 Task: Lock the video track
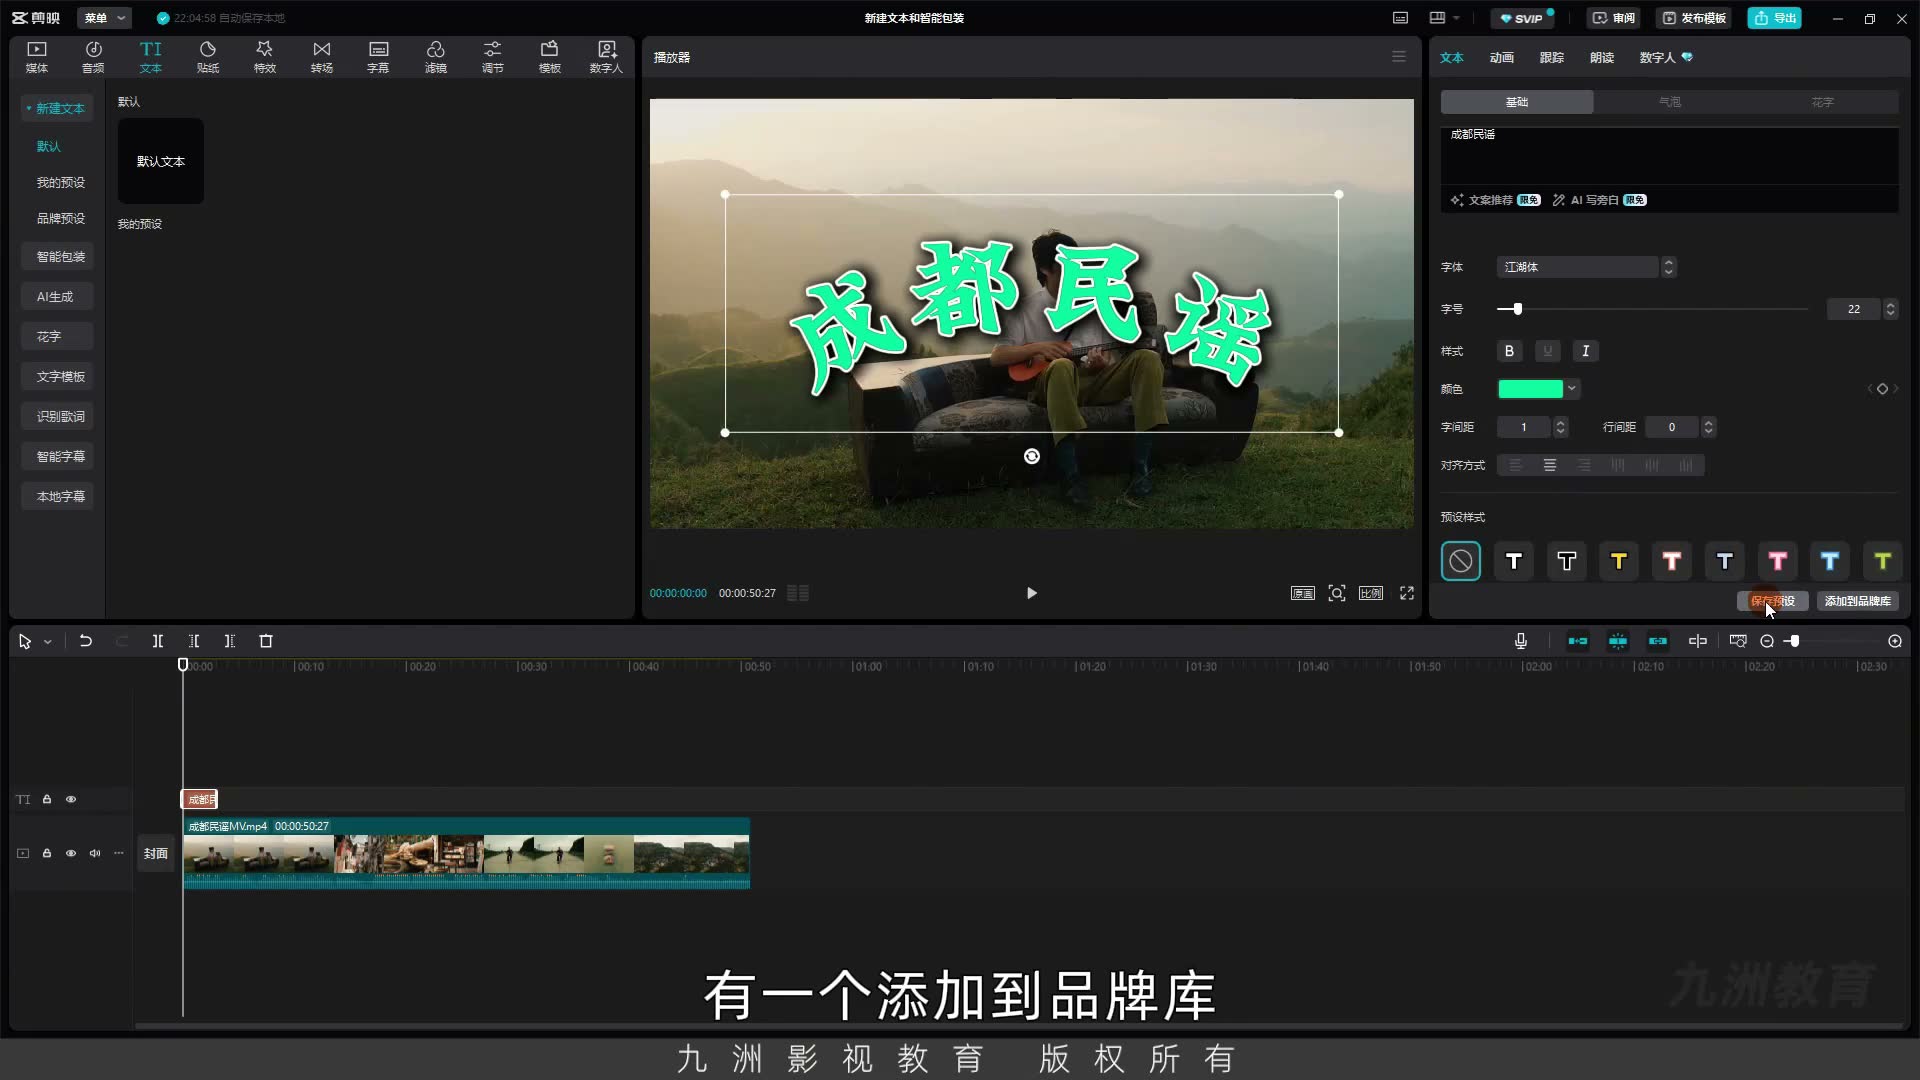(47, 853)
